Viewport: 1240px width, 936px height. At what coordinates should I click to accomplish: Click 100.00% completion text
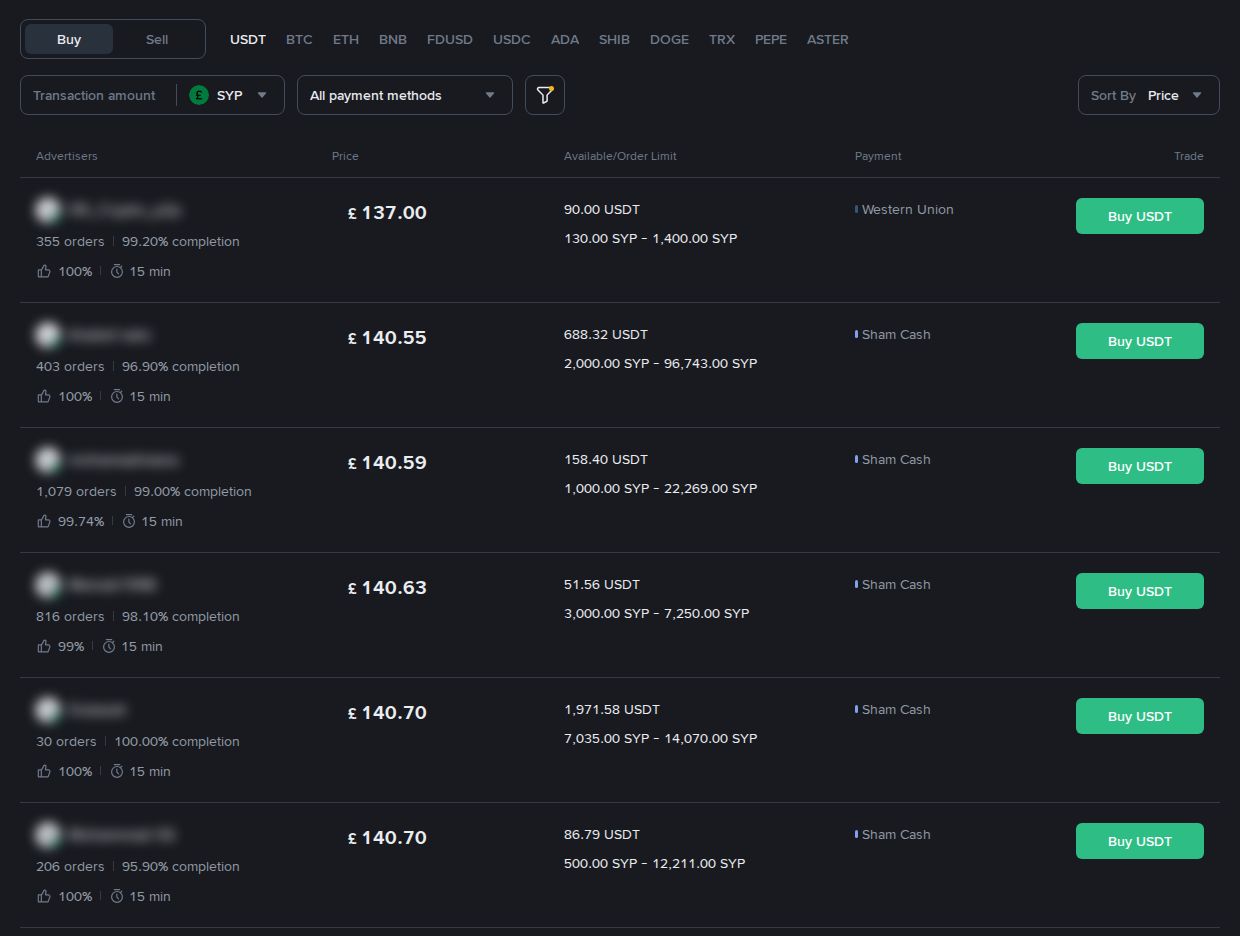click(x=177, y=741)
